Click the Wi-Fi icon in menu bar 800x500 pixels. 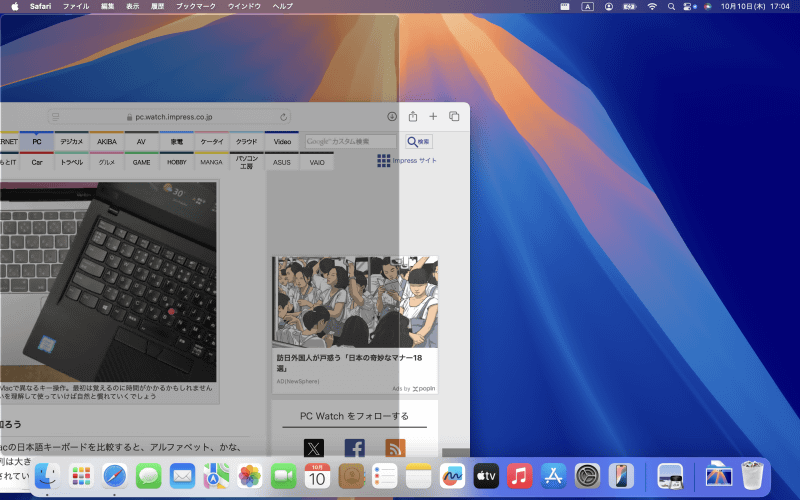[x=652, y=7]
